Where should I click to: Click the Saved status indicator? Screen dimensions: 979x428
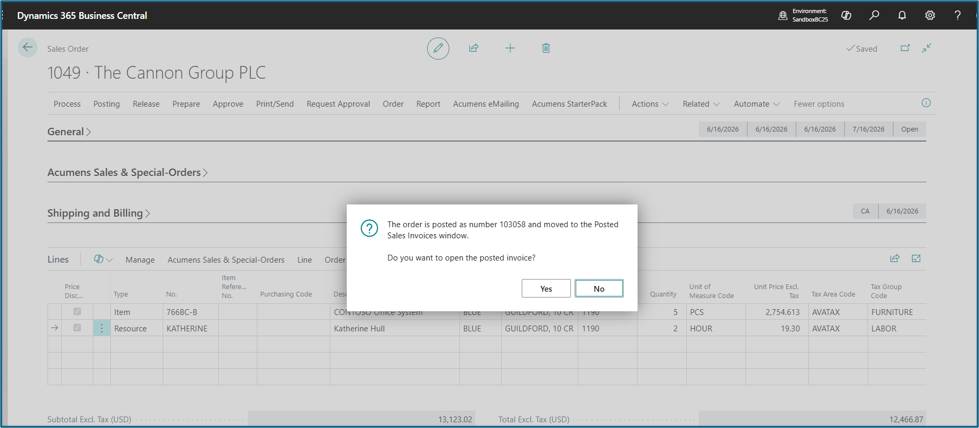862,49
